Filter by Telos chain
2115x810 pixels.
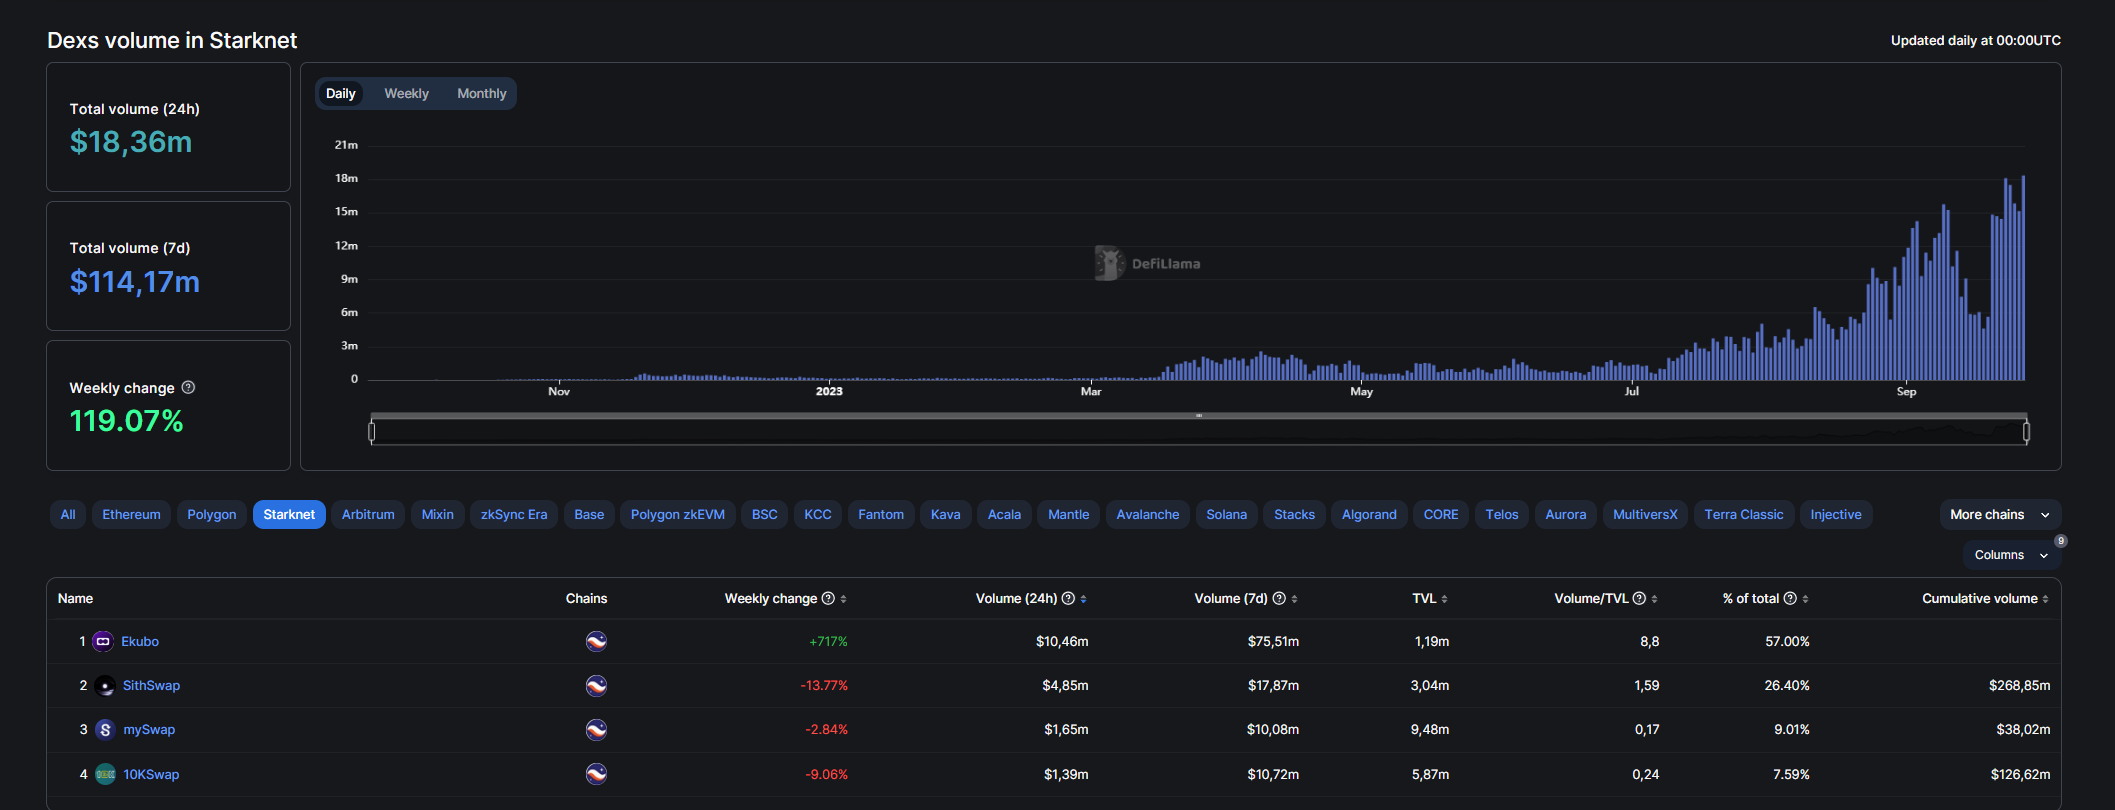[x=1502, y=514]
